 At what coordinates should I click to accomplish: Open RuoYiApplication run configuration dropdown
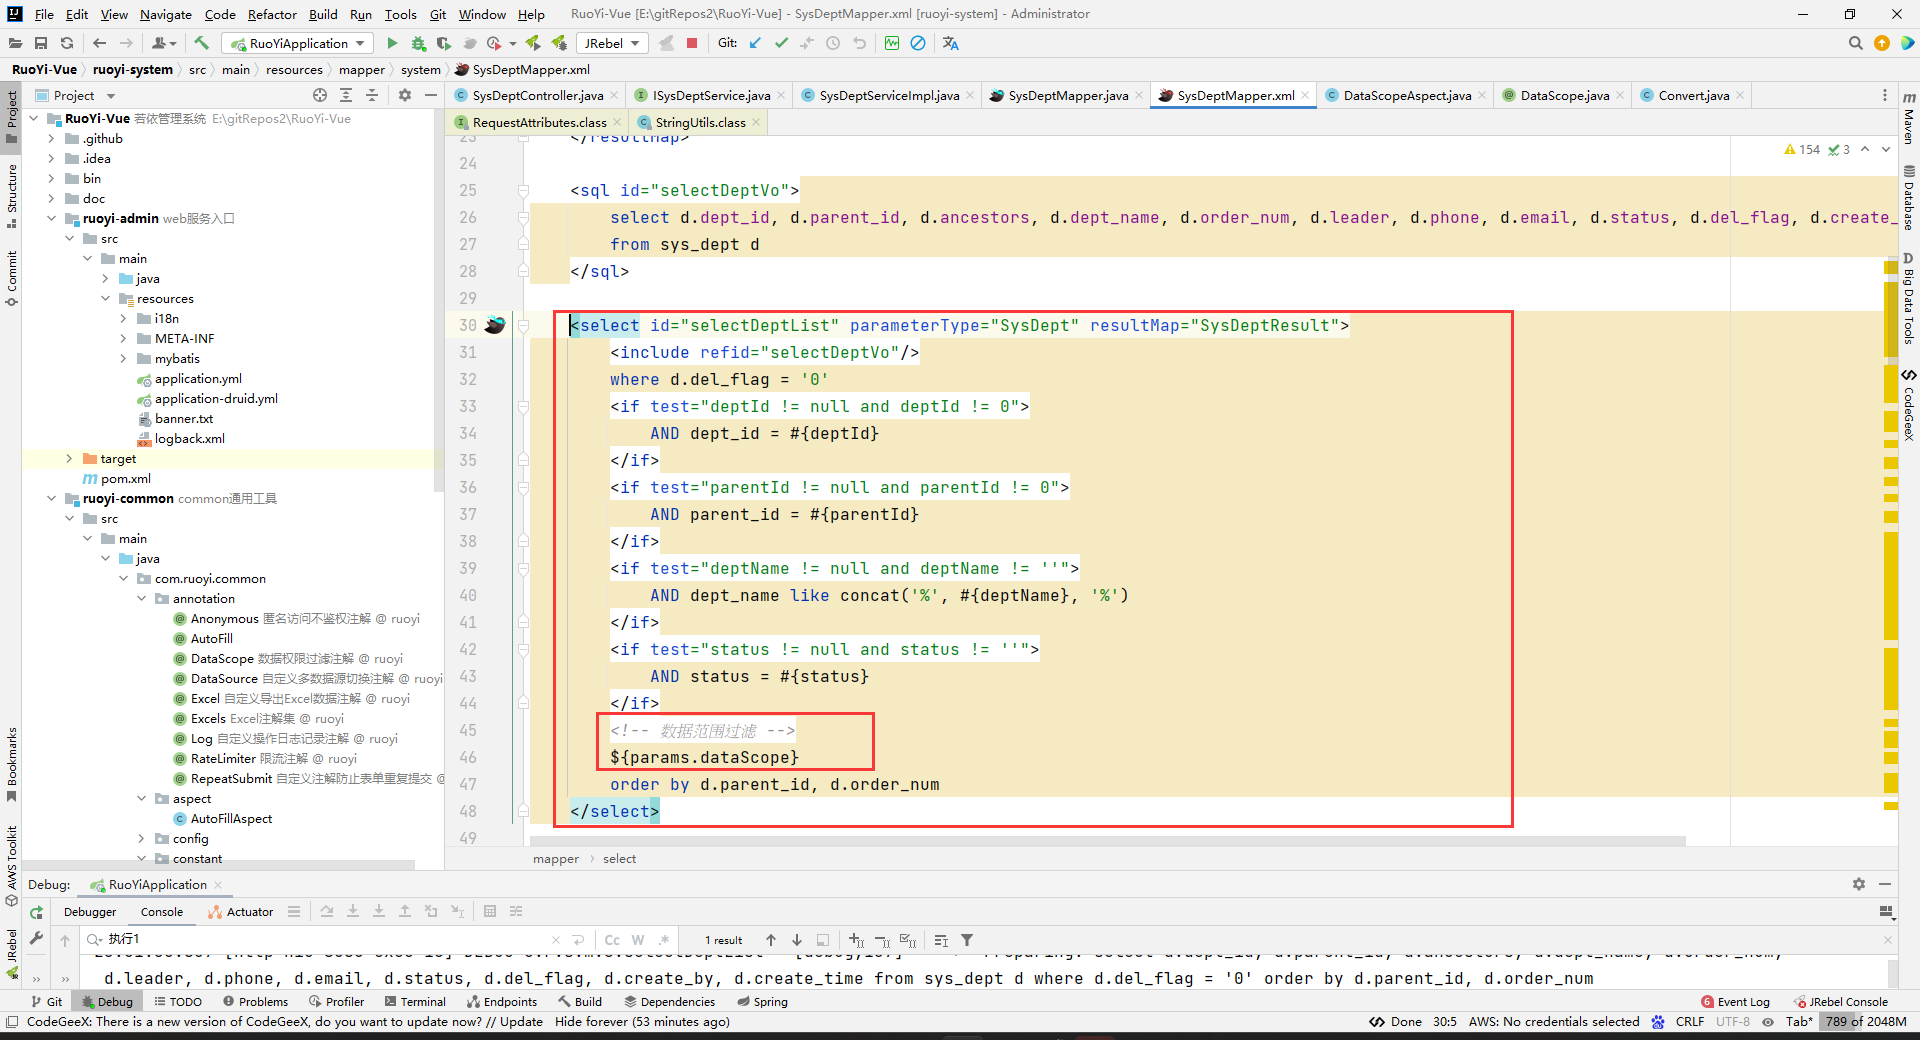(x=297, y=43)
